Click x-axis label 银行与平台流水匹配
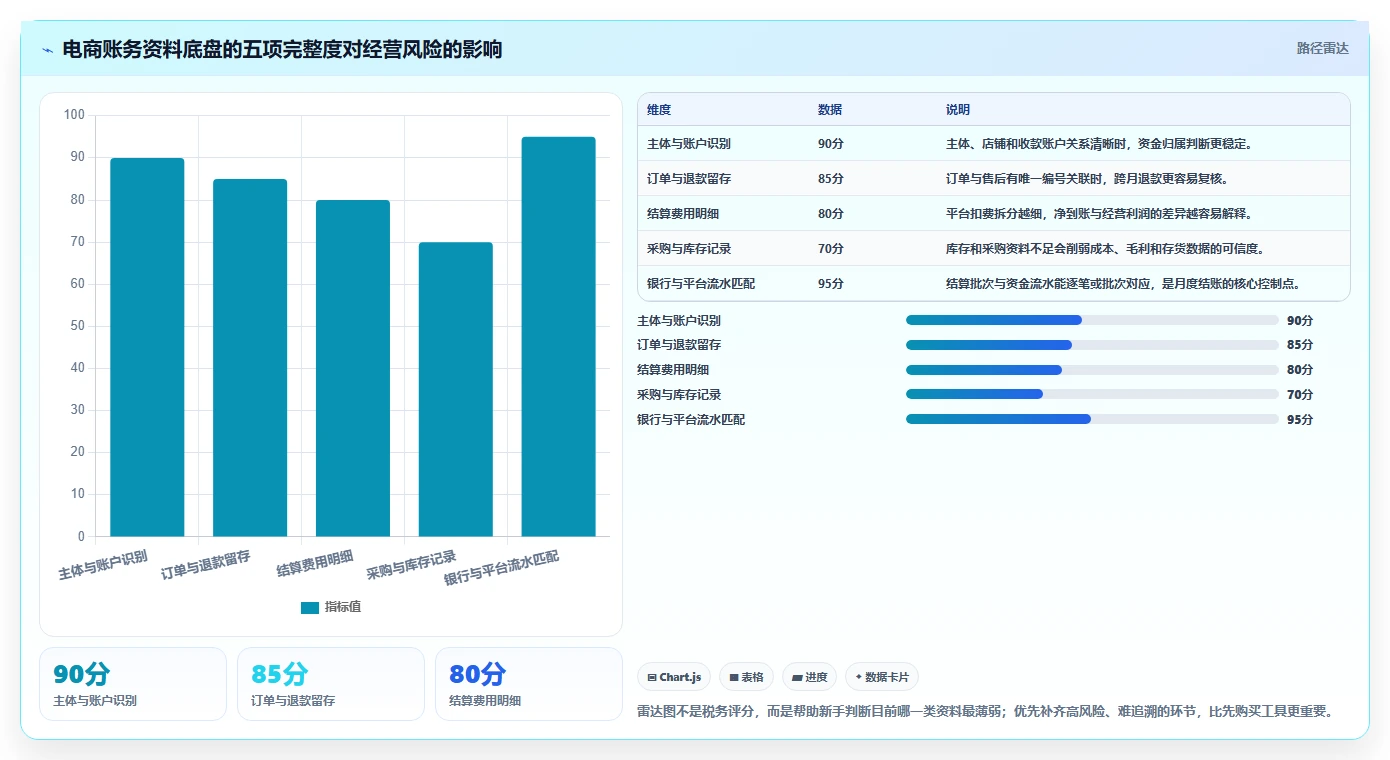 (x=501, y=567)
